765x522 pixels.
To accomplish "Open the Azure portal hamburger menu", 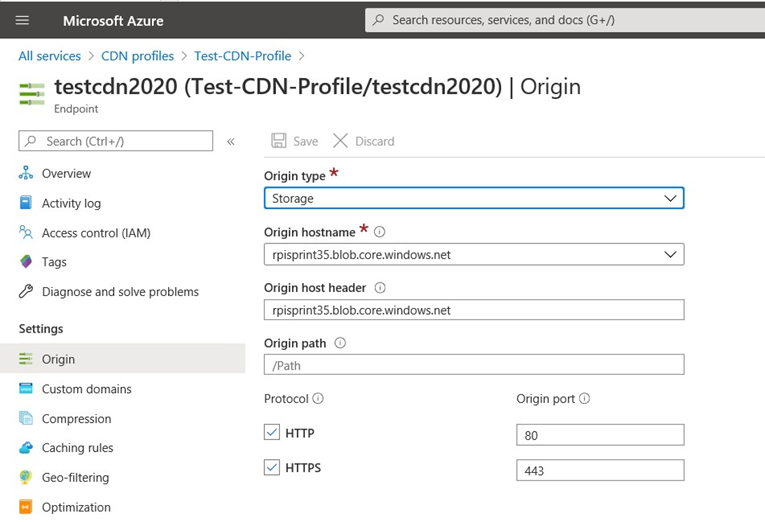I will click(x=23, y=20).
